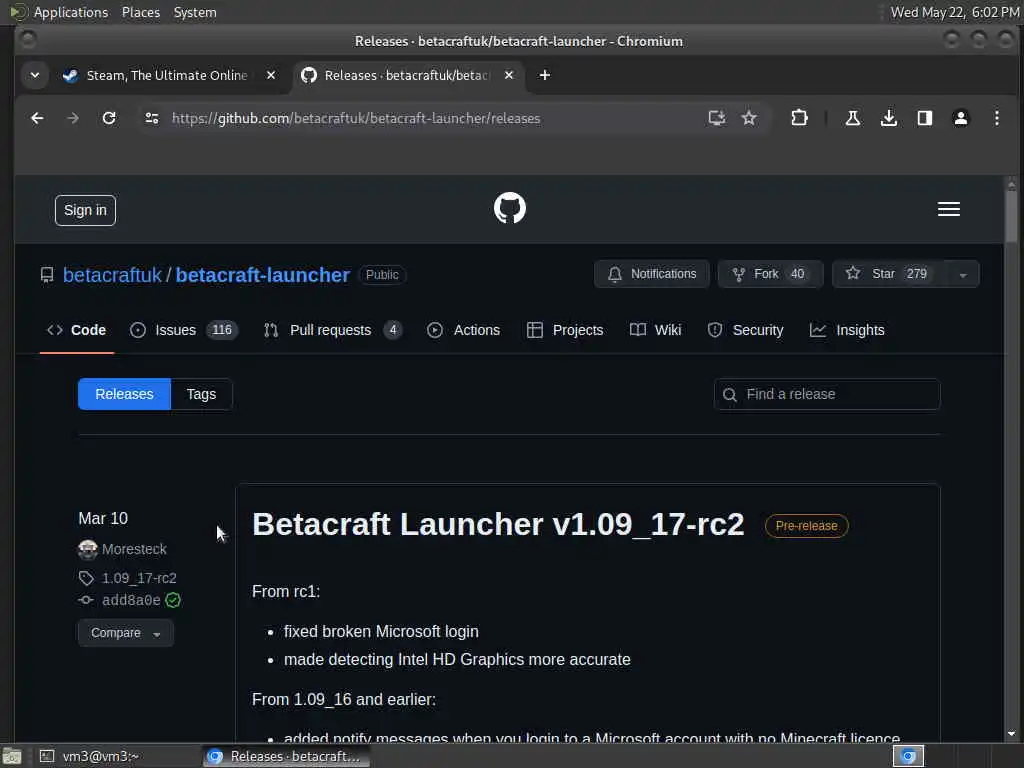Star the repository

click(x=889, y=274)
